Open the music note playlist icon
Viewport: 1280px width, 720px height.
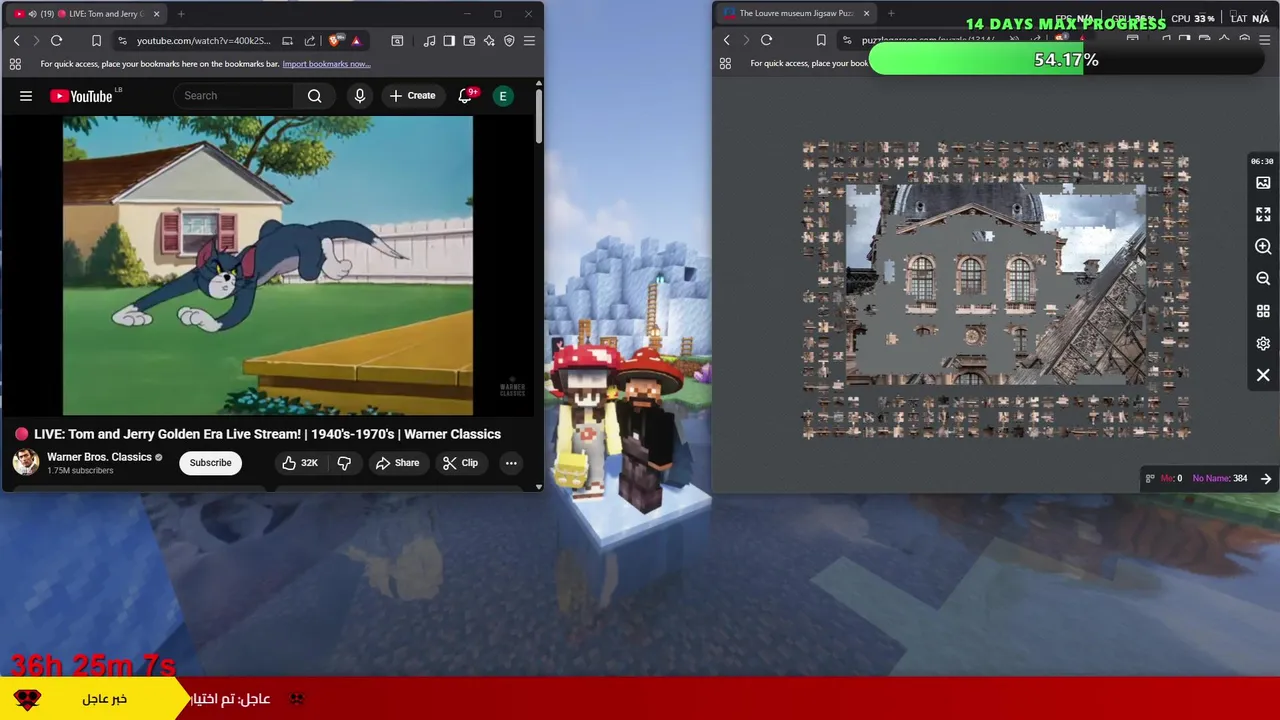click(429, 40)
